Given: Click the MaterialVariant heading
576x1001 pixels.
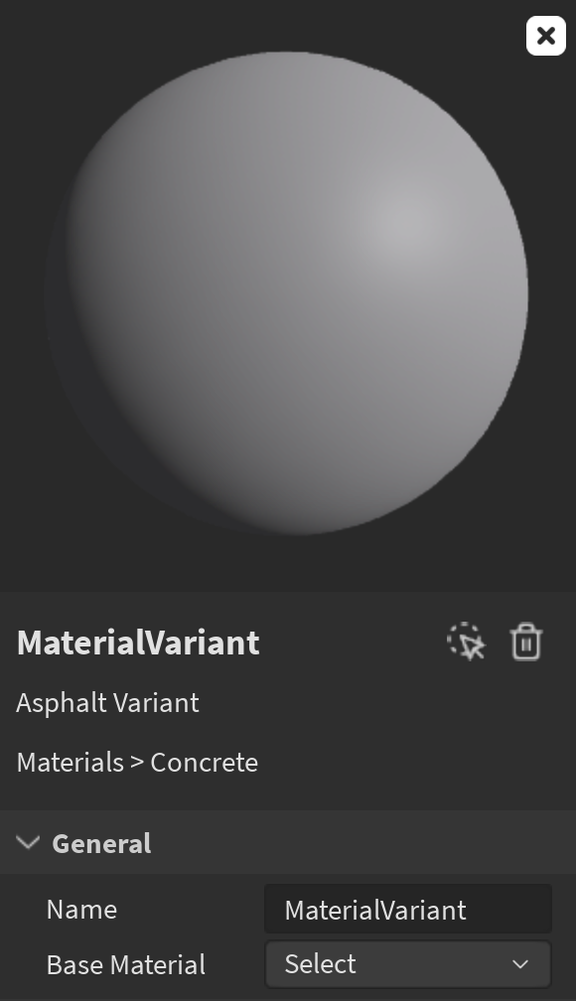Looking at the screenshot, I should pos(138,642).
